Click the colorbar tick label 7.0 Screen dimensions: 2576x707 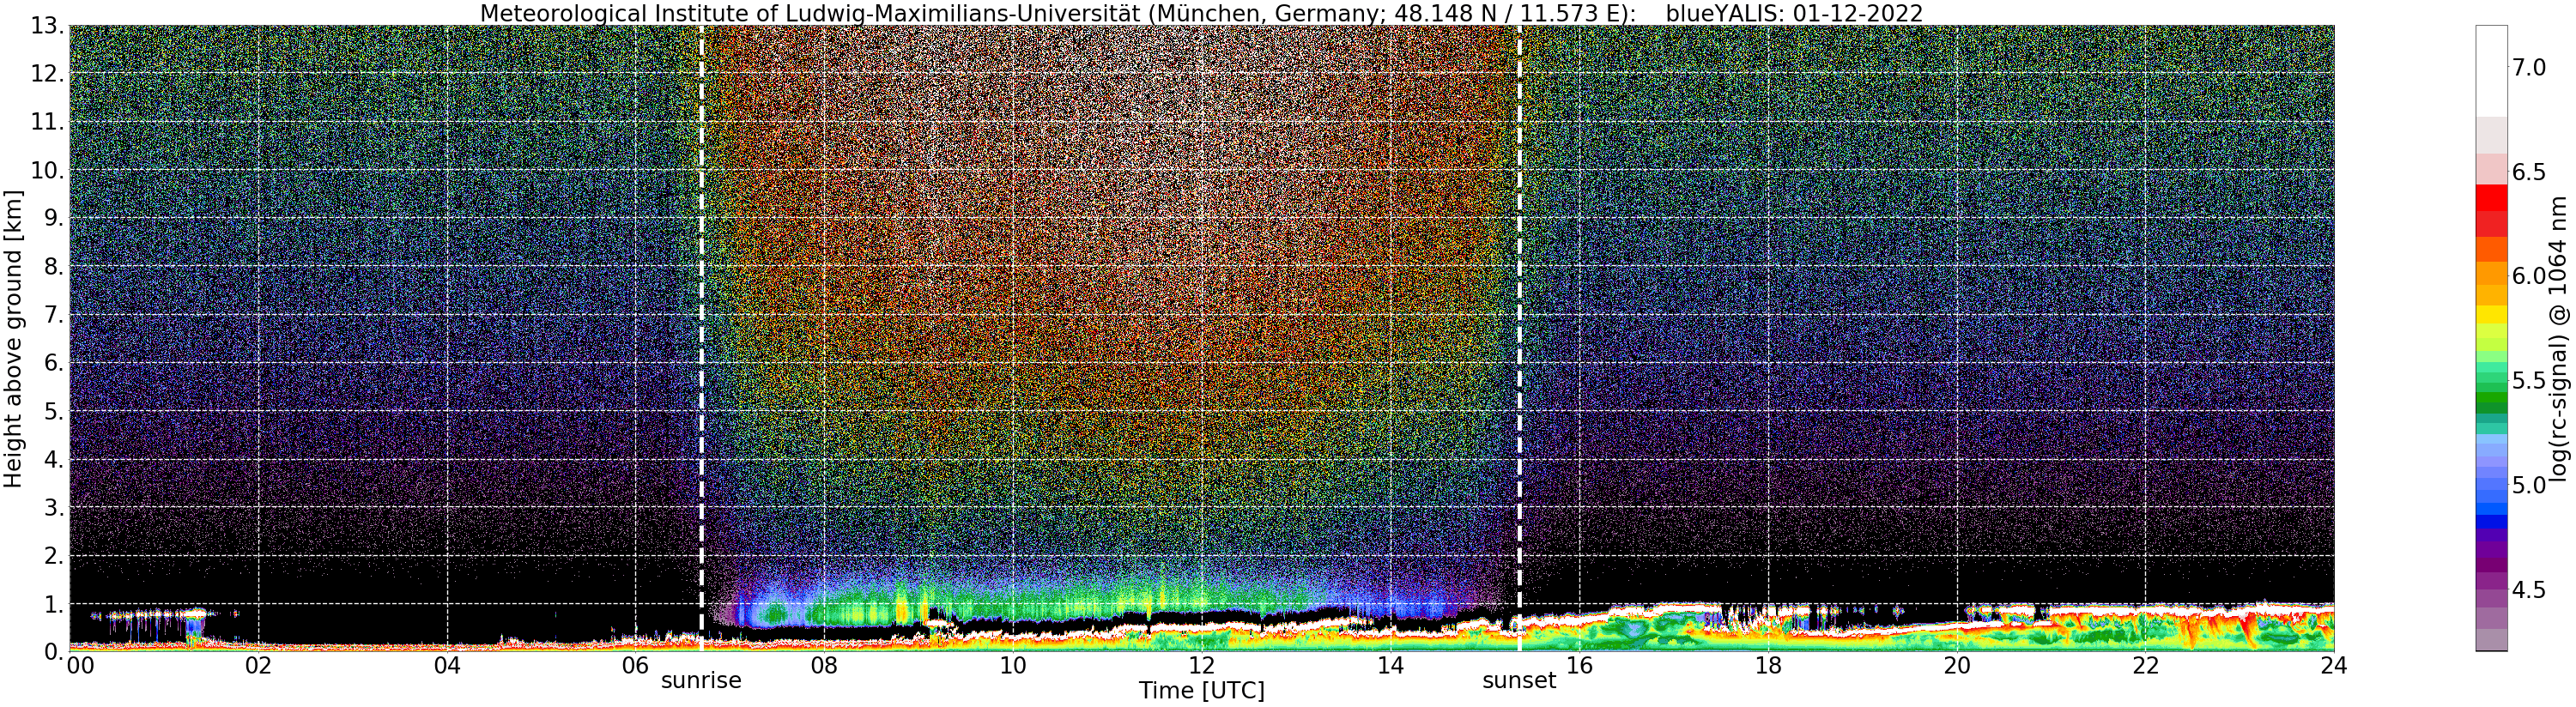coord(2529,67)
